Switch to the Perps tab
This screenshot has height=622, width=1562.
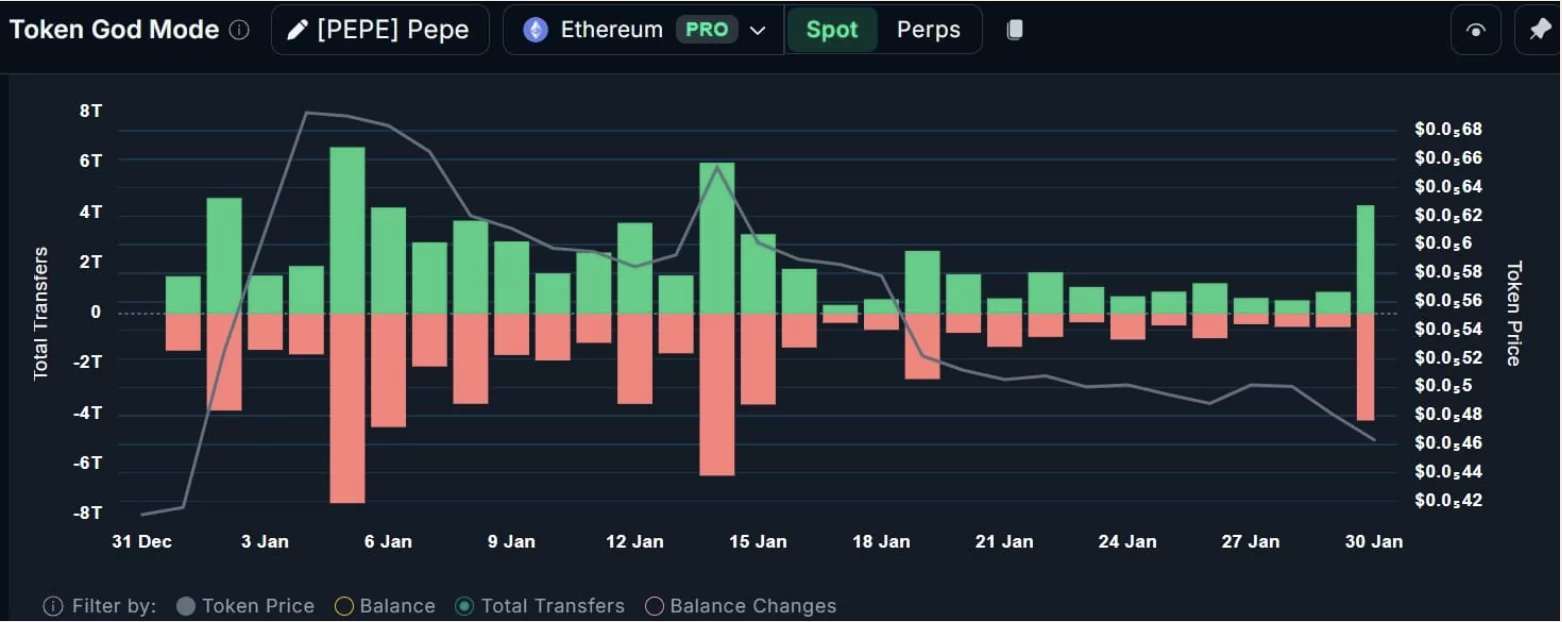[x=928, y=30]
